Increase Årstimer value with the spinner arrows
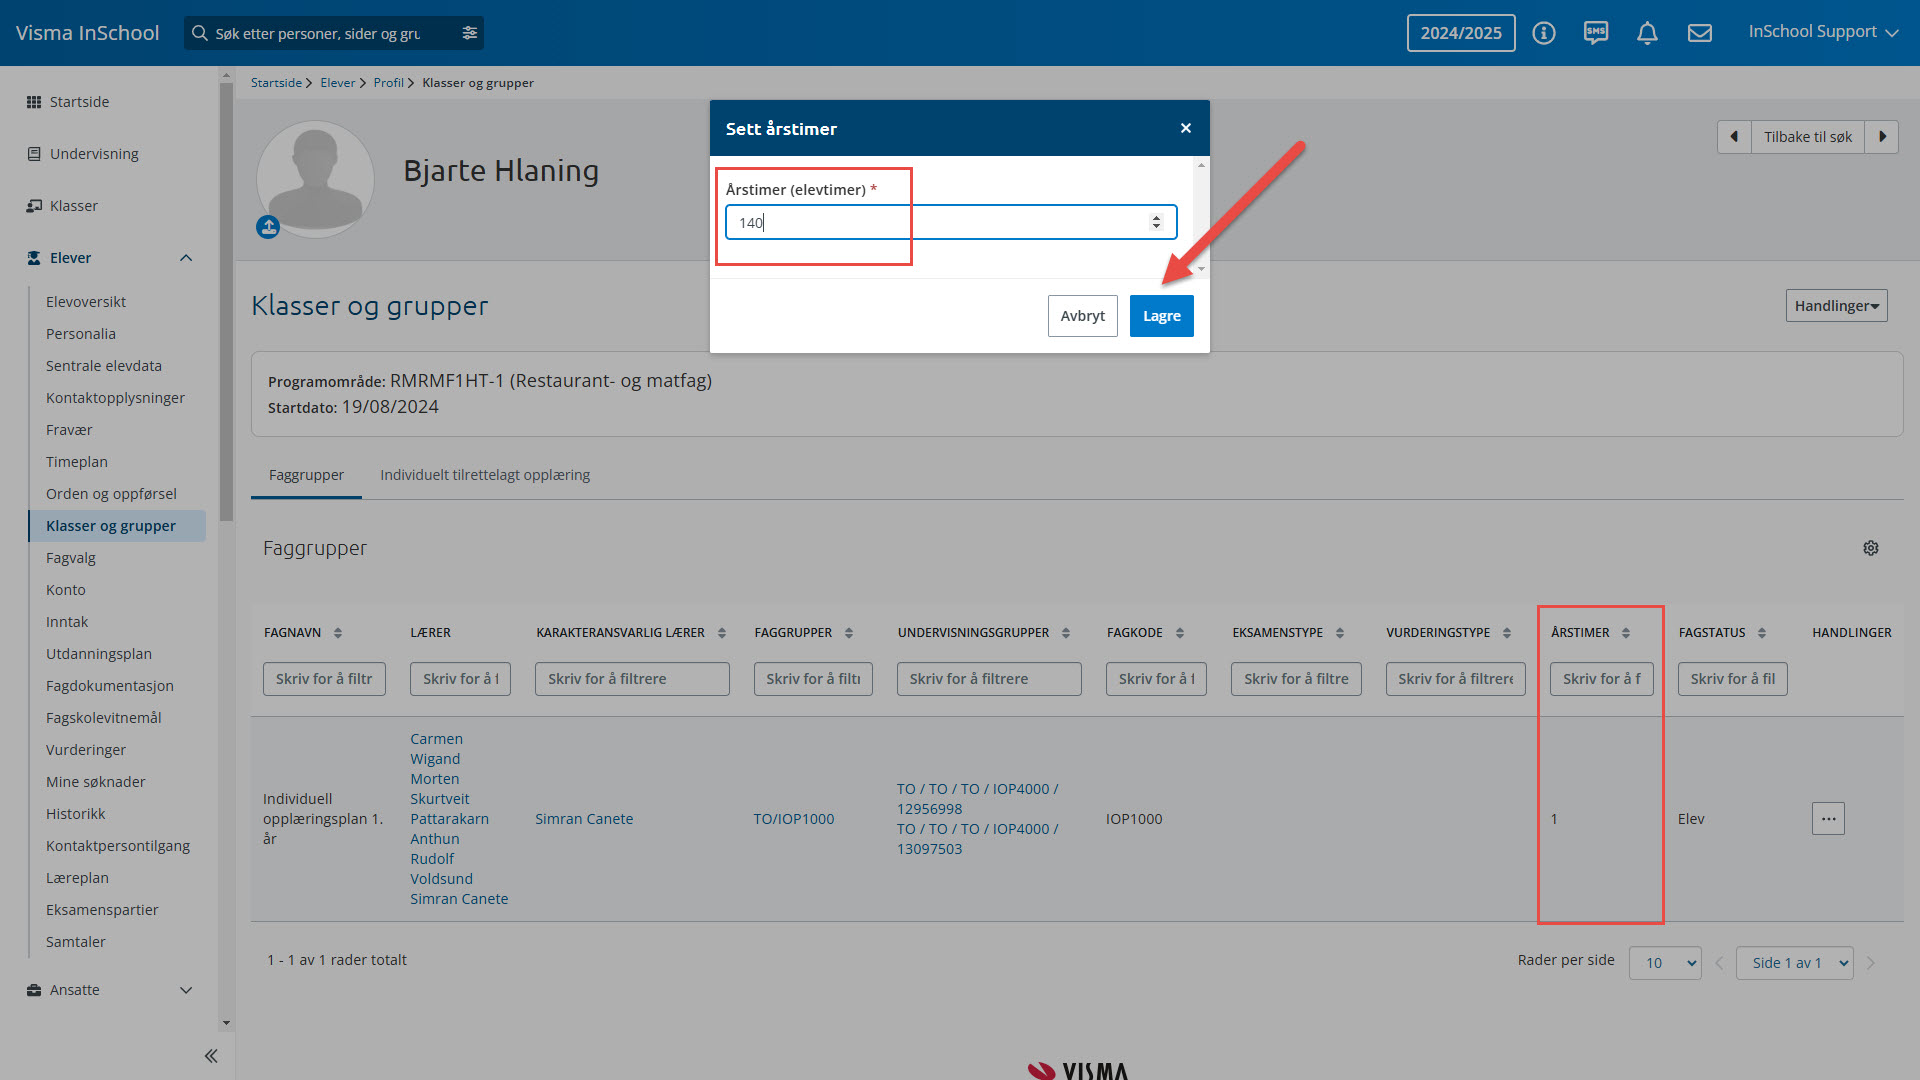The image size is (1920, 1080). pyautogui.click(x=1156, y=217)
